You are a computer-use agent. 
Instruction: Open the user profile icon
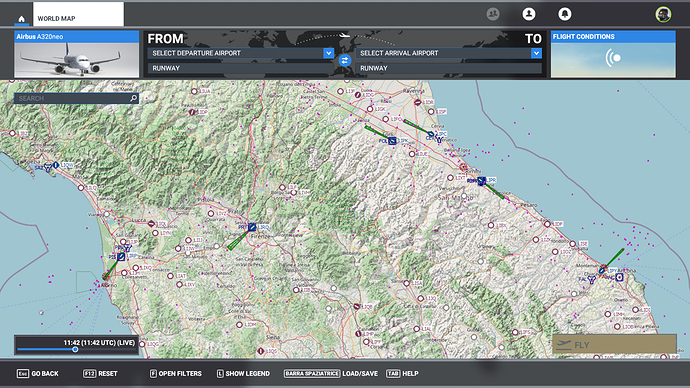click(529, 14)
